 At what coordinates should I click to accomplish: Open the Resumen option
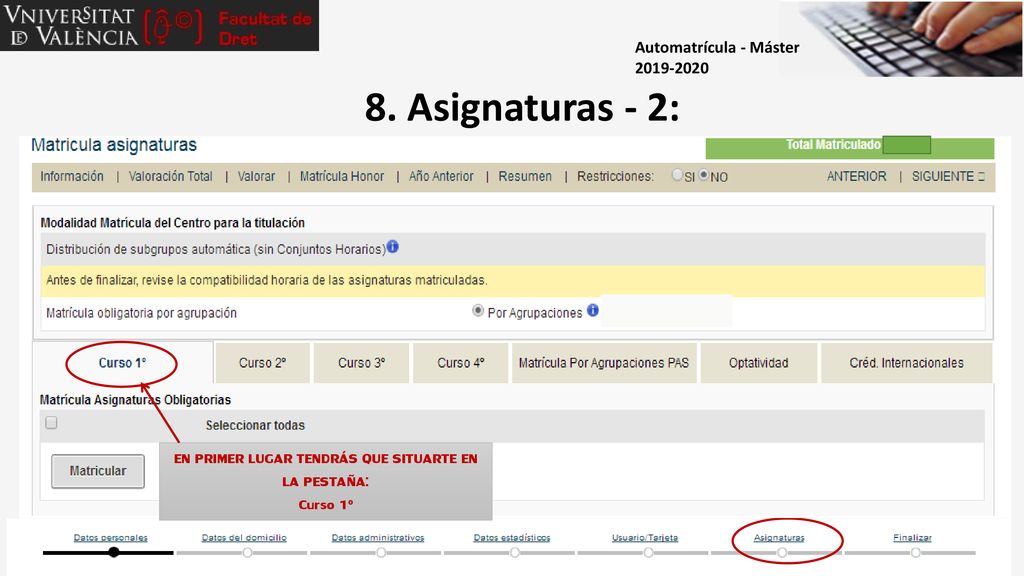pyautogui.click(x=525, y=176)
